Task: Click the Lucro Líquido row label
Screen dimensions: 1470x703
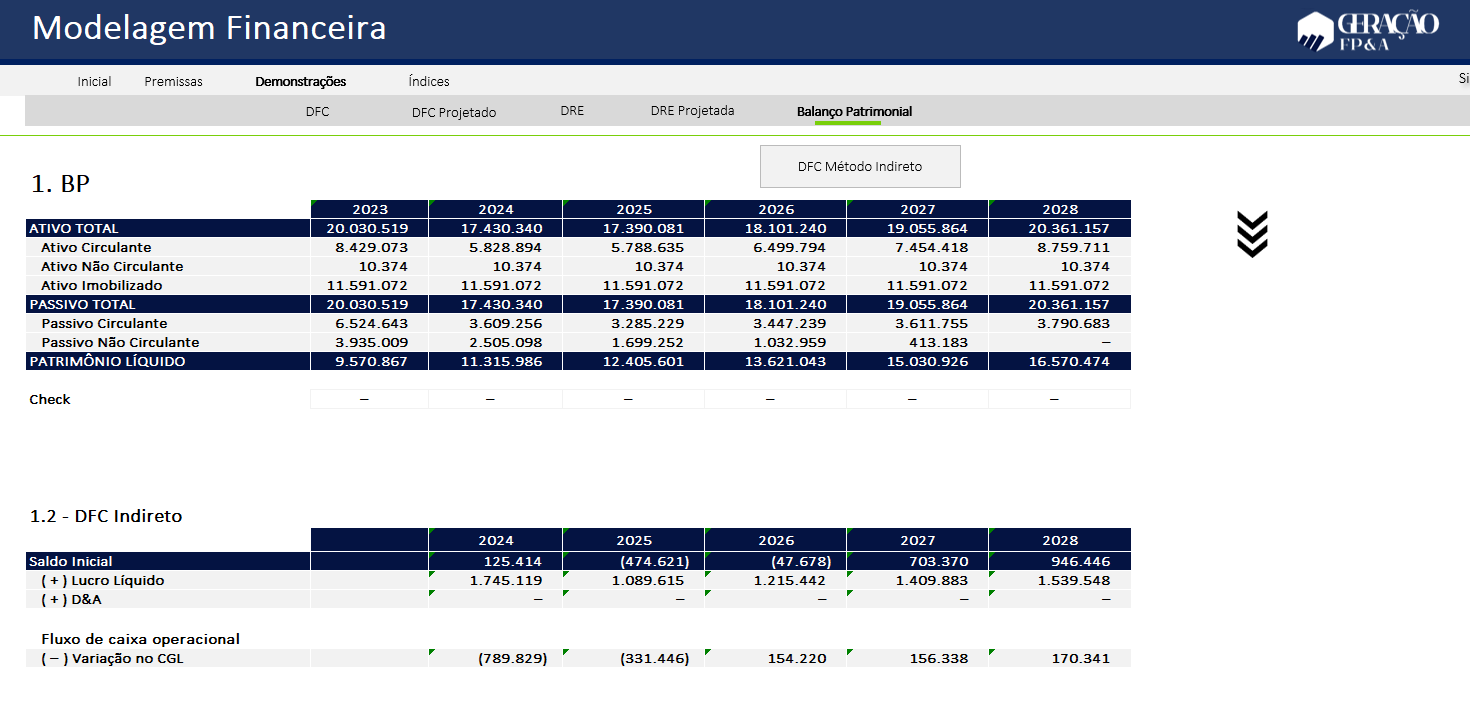Action: tap(102, 580)
